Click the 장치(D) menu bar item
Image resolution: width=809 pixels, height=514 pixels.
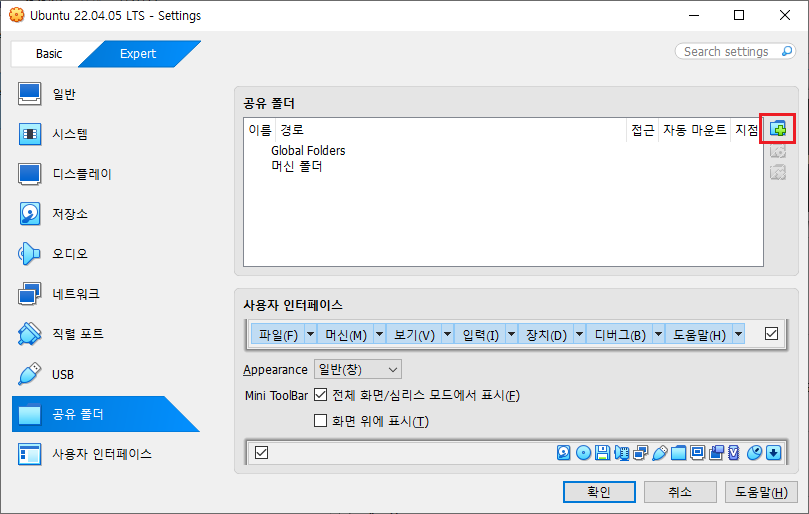pyautogui.click(x=546, y=335)
